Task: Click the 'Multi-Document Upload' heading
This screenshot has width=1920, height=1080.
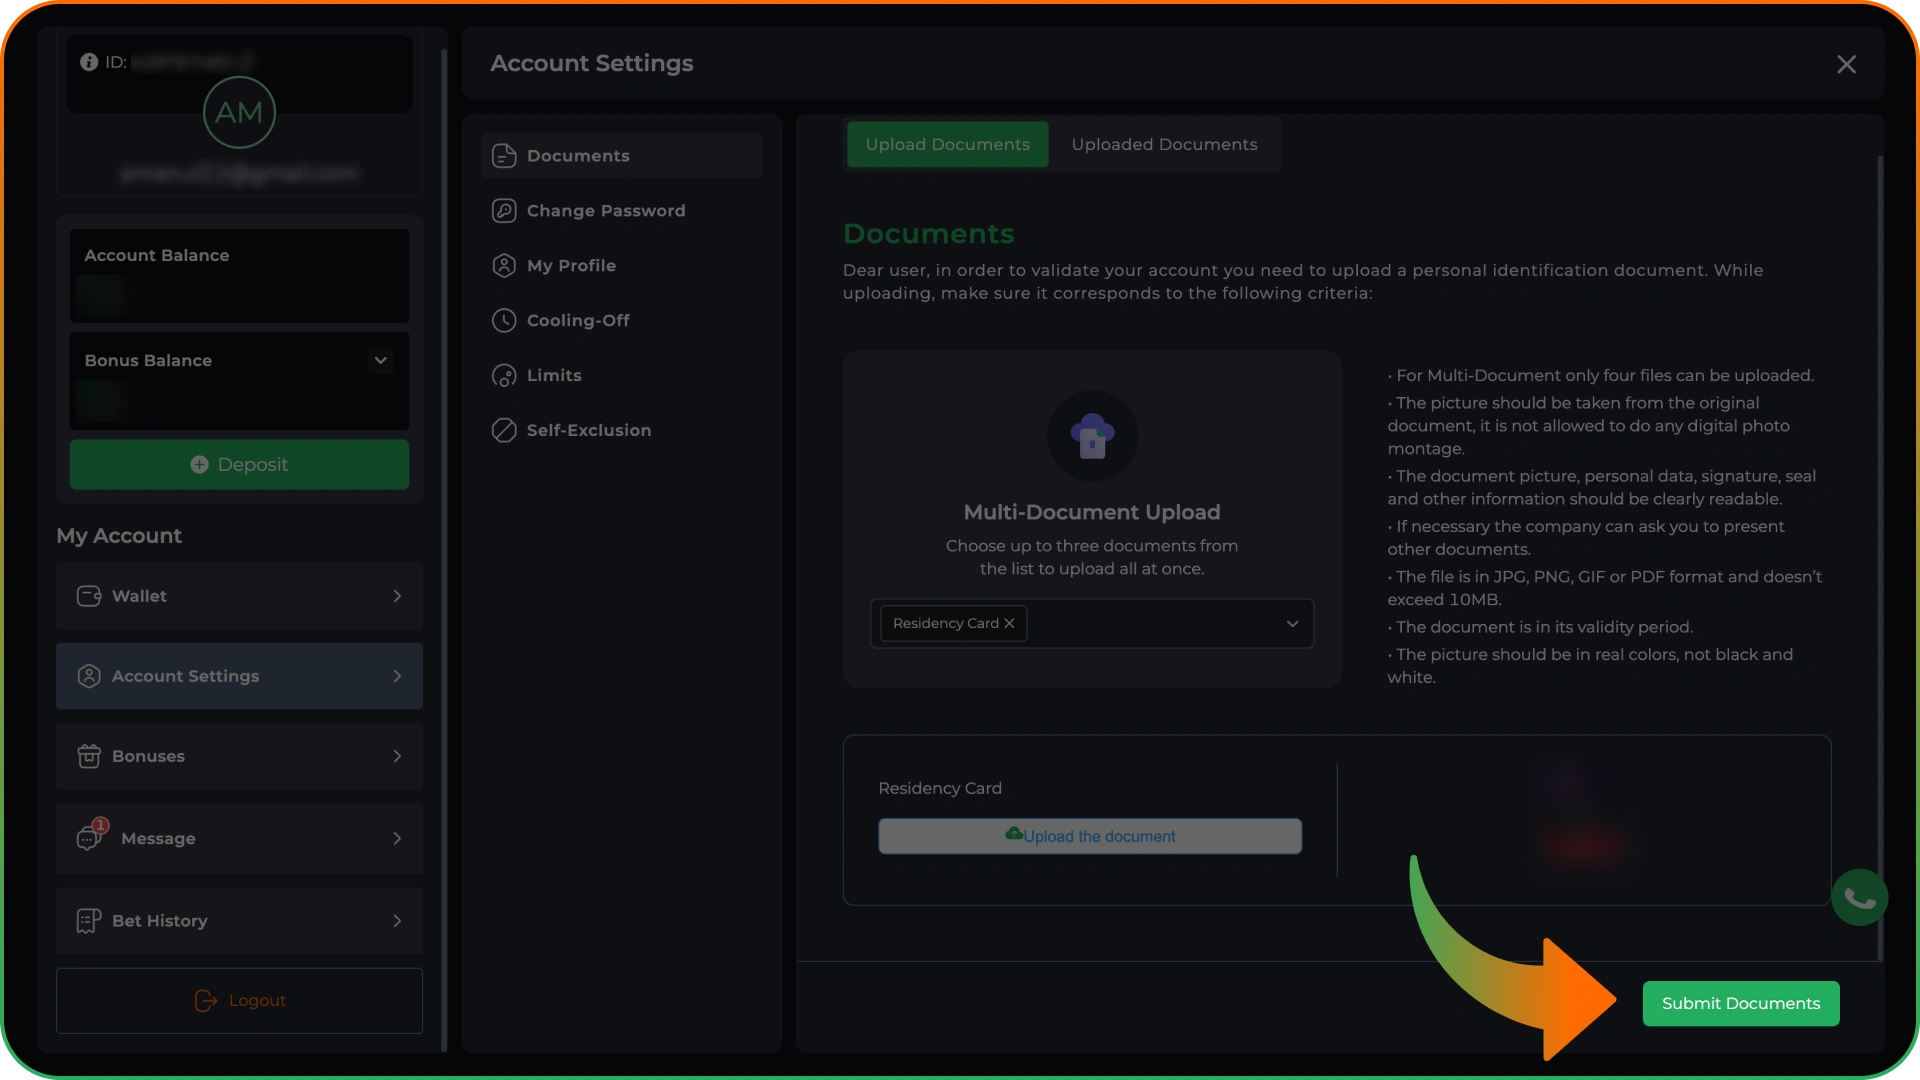Action: (x=1091, y=512)
